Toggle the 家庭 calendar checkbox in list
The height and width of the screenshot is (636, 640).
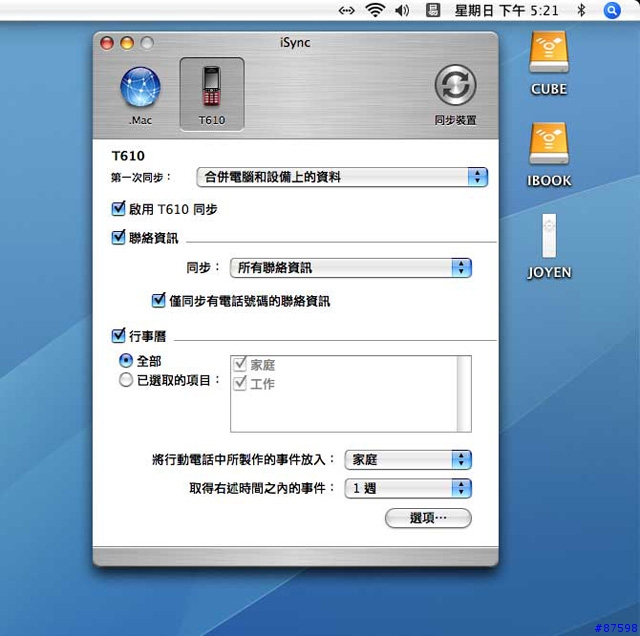point(240,364)
